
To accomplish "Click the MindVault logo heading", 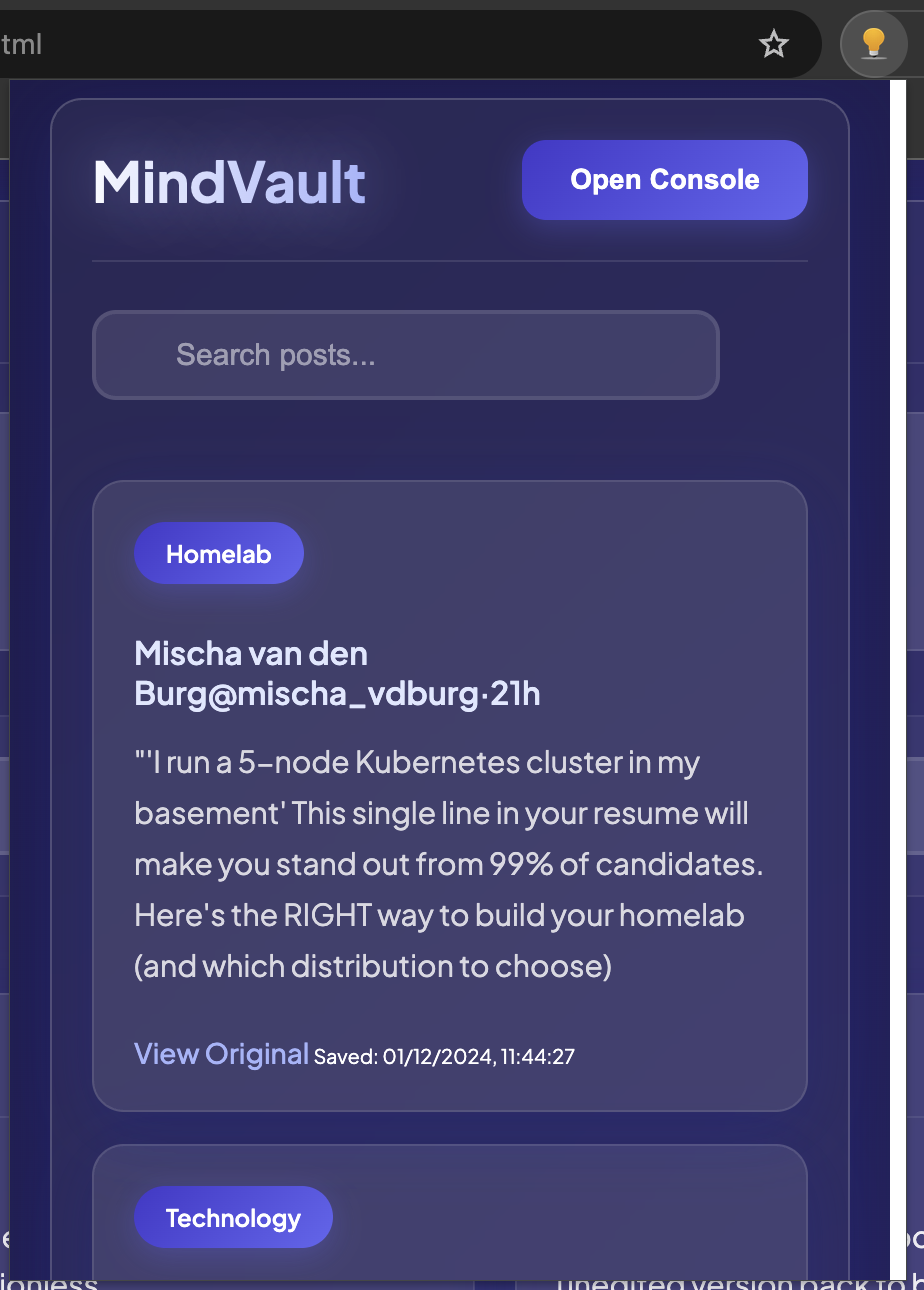I will (228, 182).
